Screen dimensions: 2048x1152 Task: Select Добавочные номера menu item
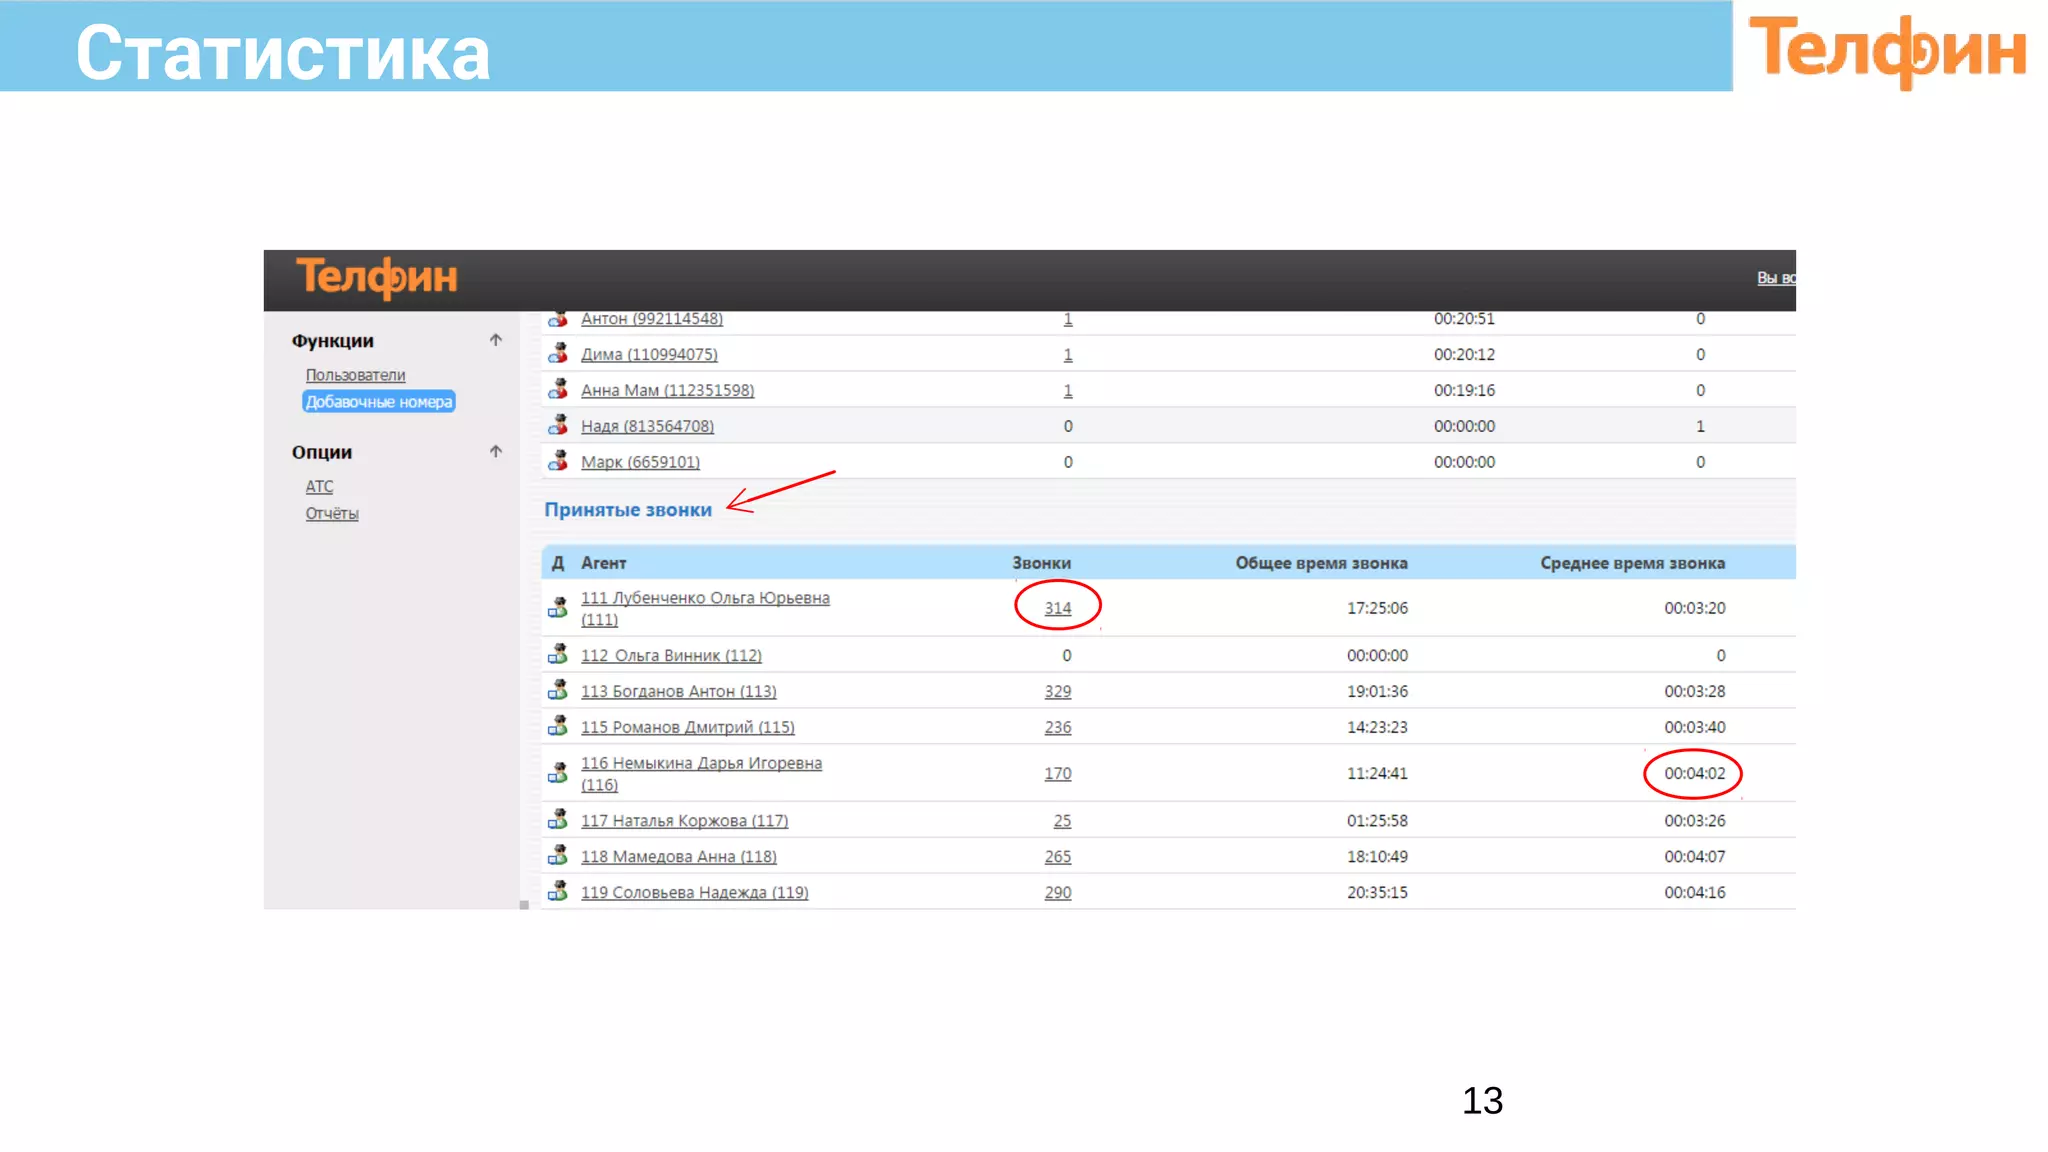[379, 402]
